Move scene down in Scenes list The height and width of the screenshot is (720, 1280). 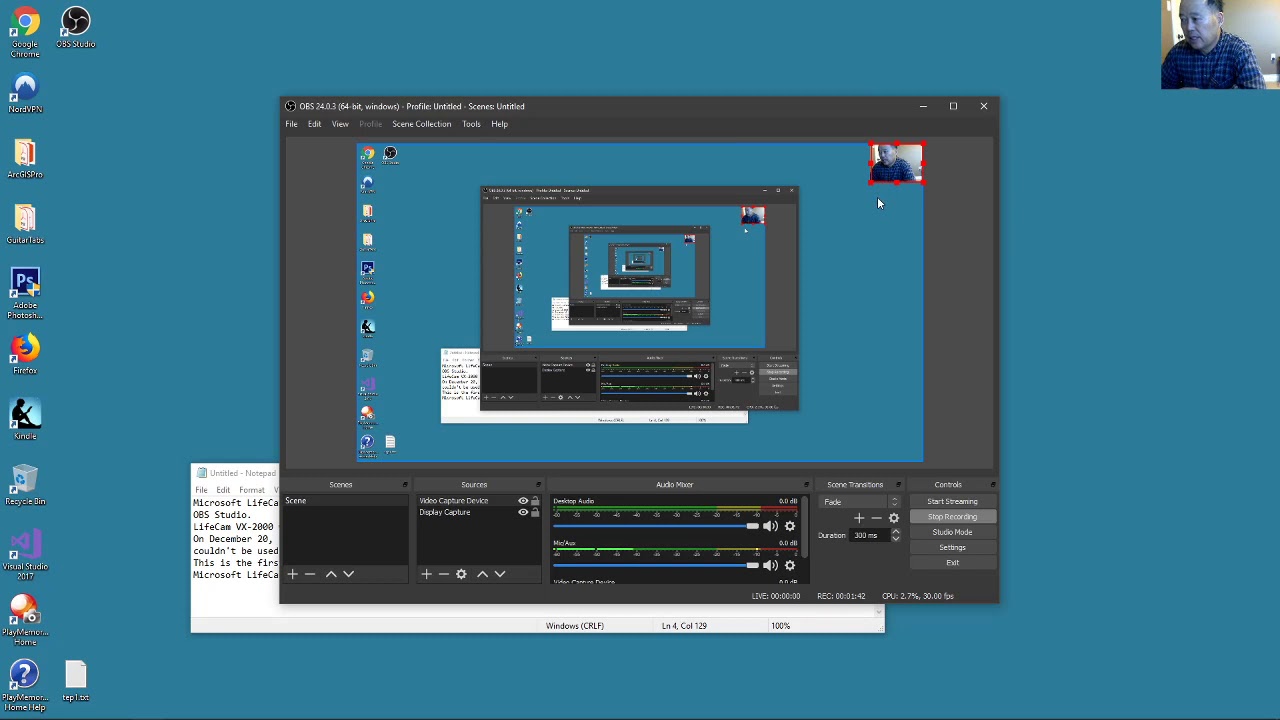348,574
